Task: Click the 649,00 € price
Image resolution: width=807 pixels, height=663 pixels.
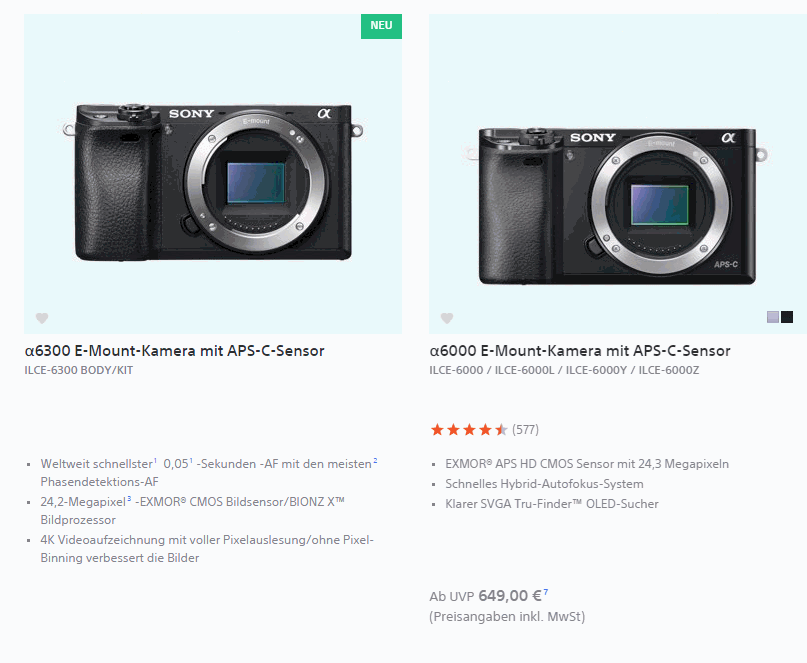Action: point(510,595)
